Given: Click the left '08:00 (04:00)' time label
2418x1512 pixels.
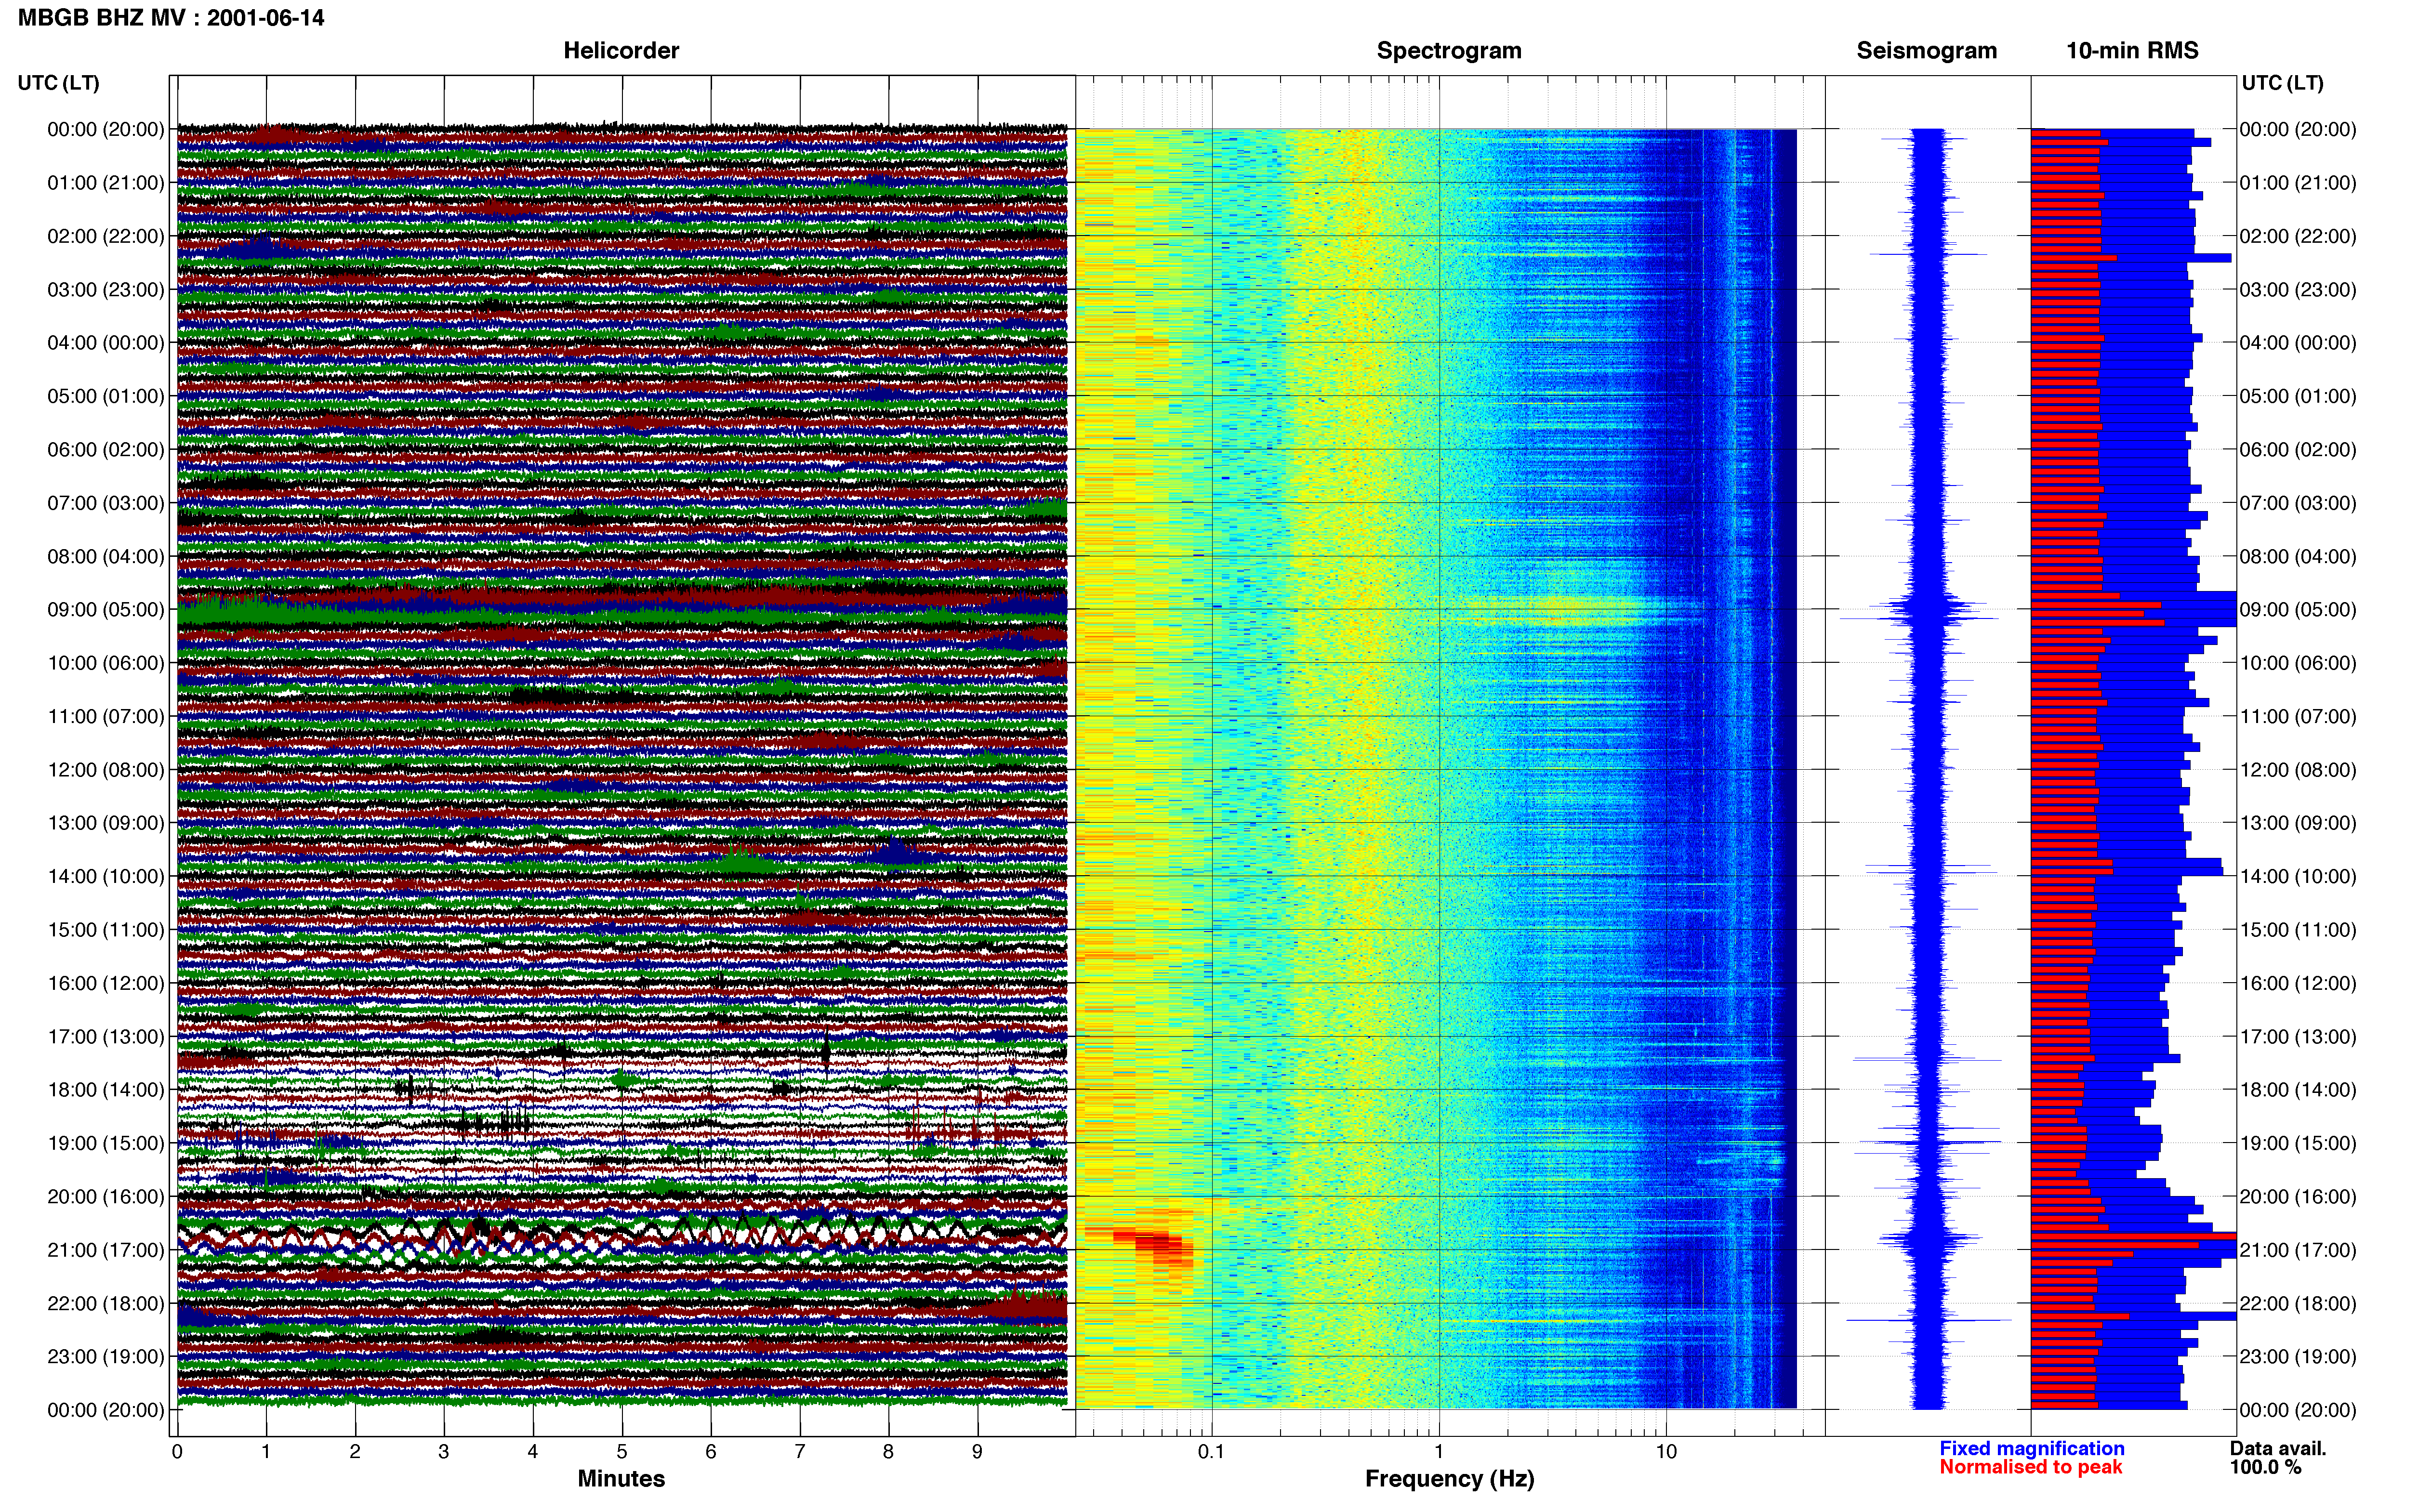Looking at the screenshot, I should (x=106, y=556).
